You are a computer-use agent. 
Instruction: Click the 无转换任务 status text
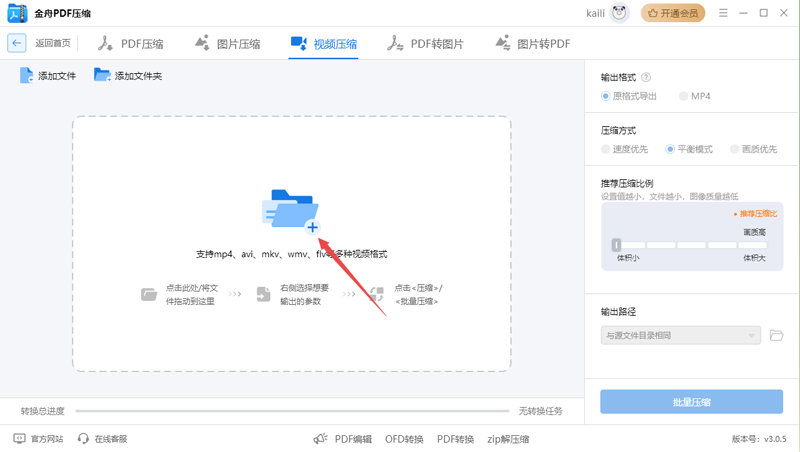540,411
